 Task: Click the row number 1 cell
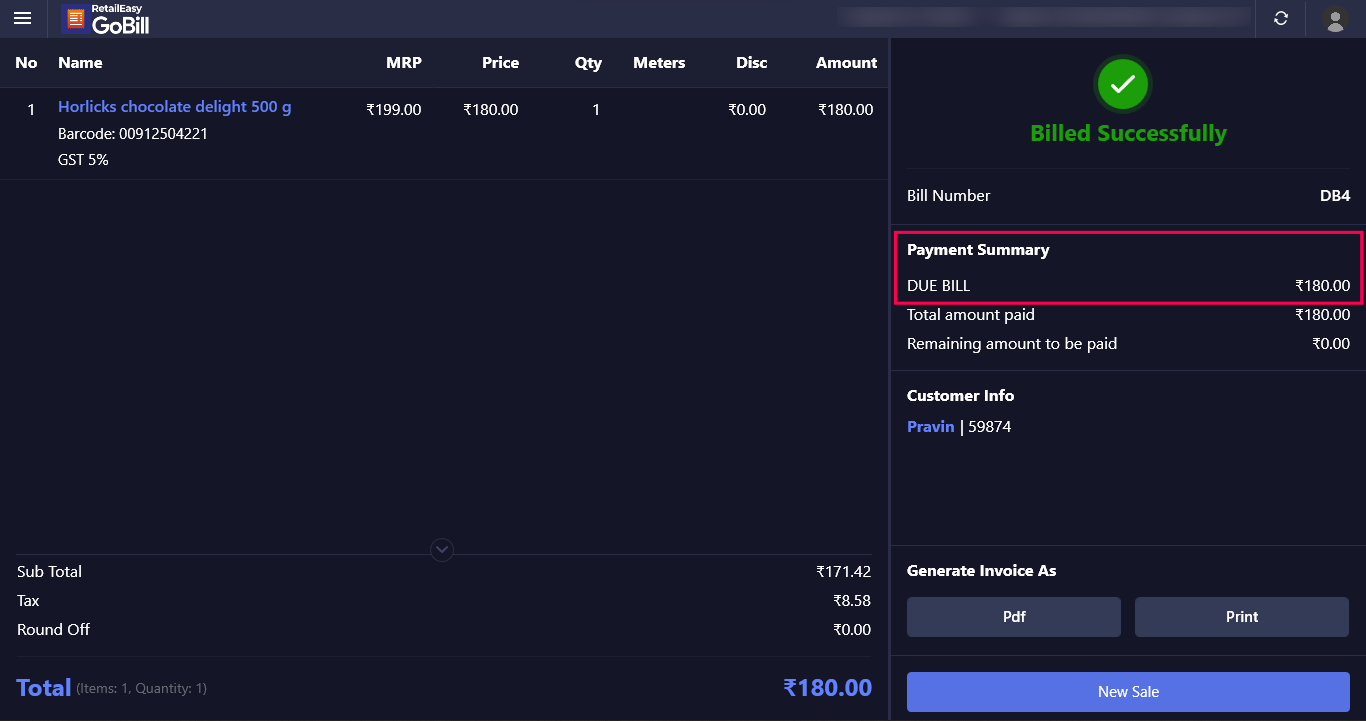31,110
